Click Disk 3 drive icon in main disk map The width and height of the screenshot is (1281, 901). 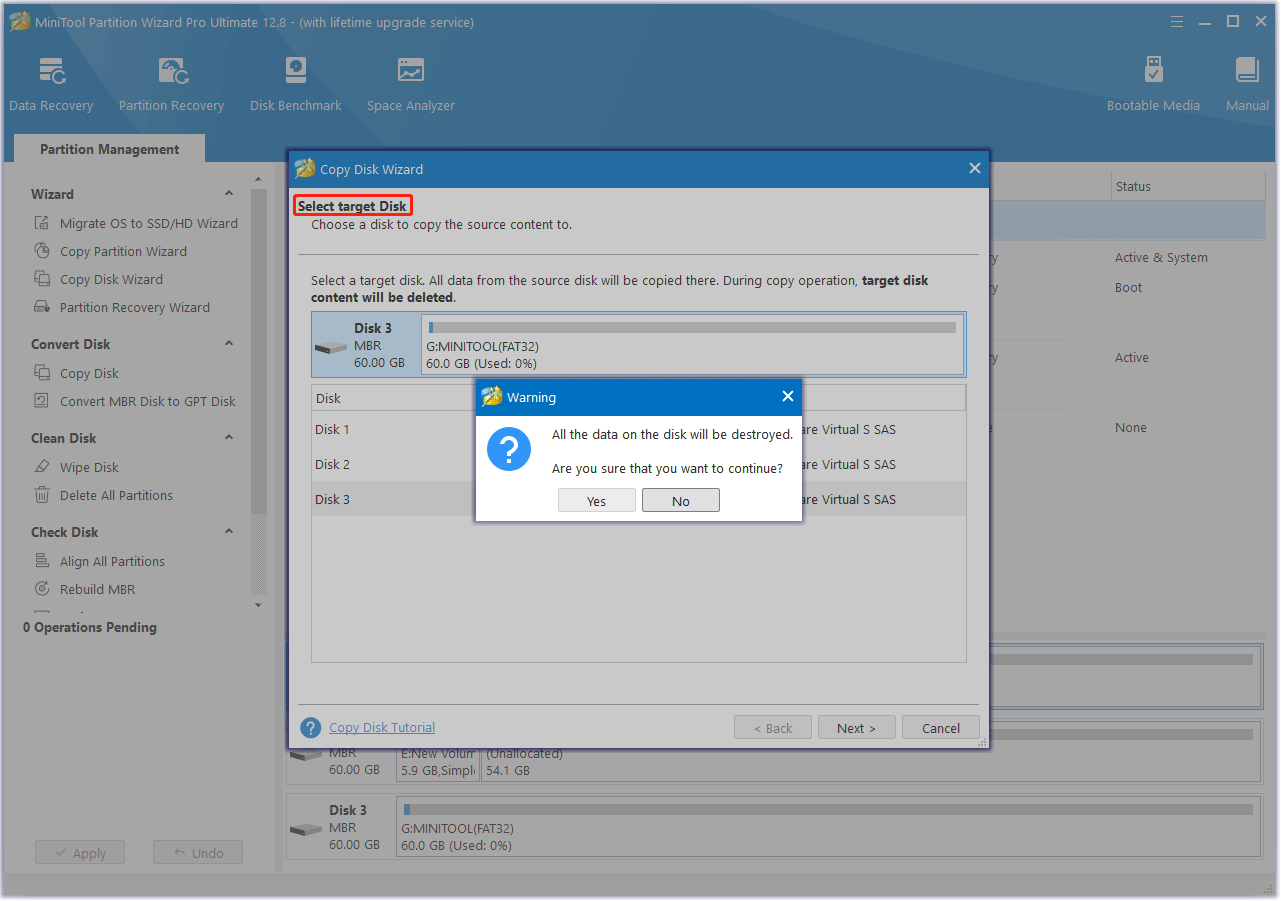(306, 830)
